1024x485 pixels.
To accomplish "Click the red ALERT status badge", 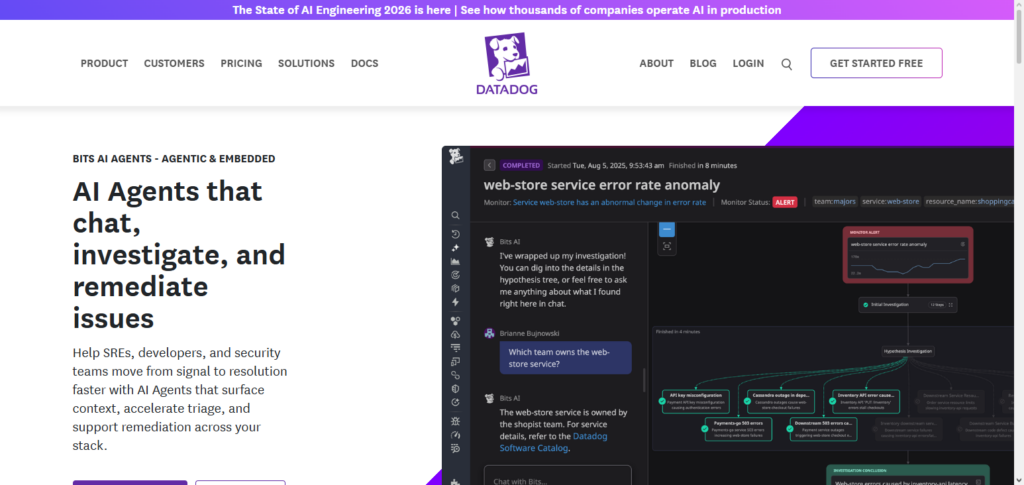I will coord(784,202).
